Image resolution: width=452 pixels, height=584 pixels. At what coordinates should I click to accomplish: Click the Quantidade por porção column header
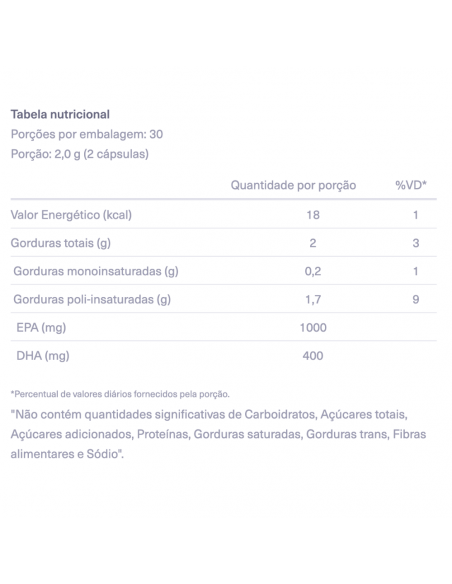tap(293, 185)
